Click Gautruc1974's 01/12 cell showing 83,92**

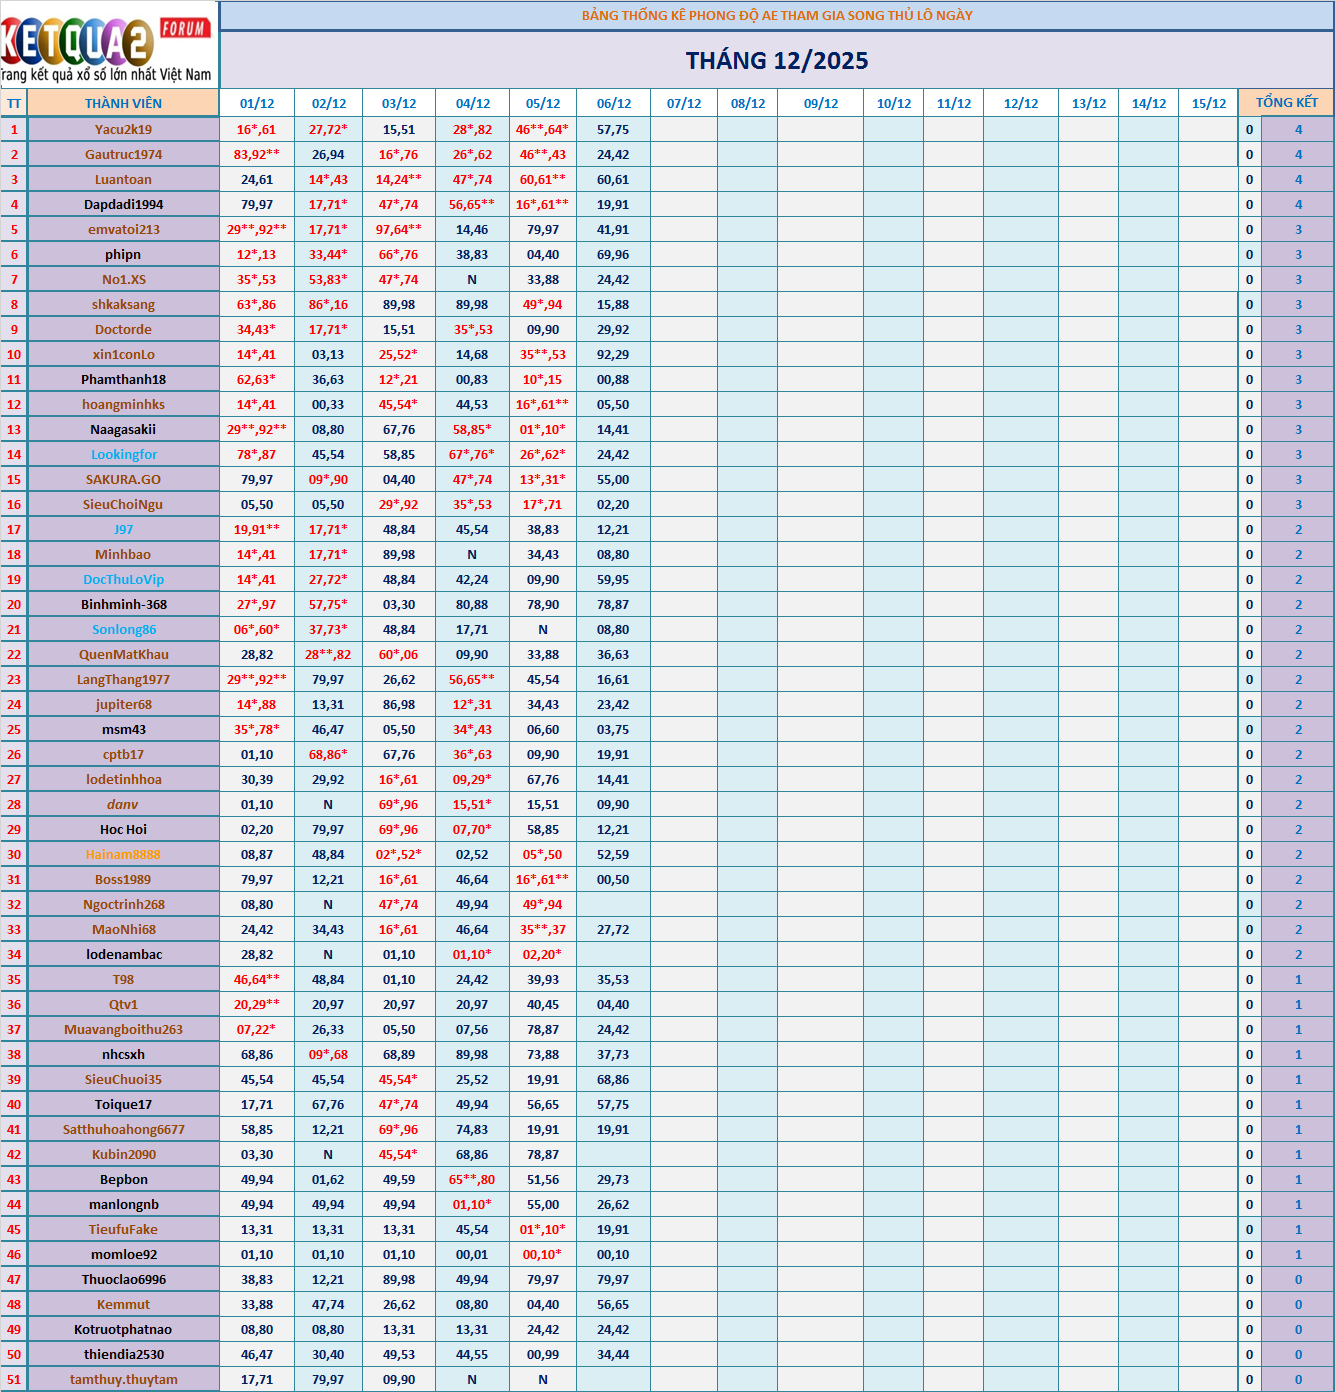[x=257, y=154]
